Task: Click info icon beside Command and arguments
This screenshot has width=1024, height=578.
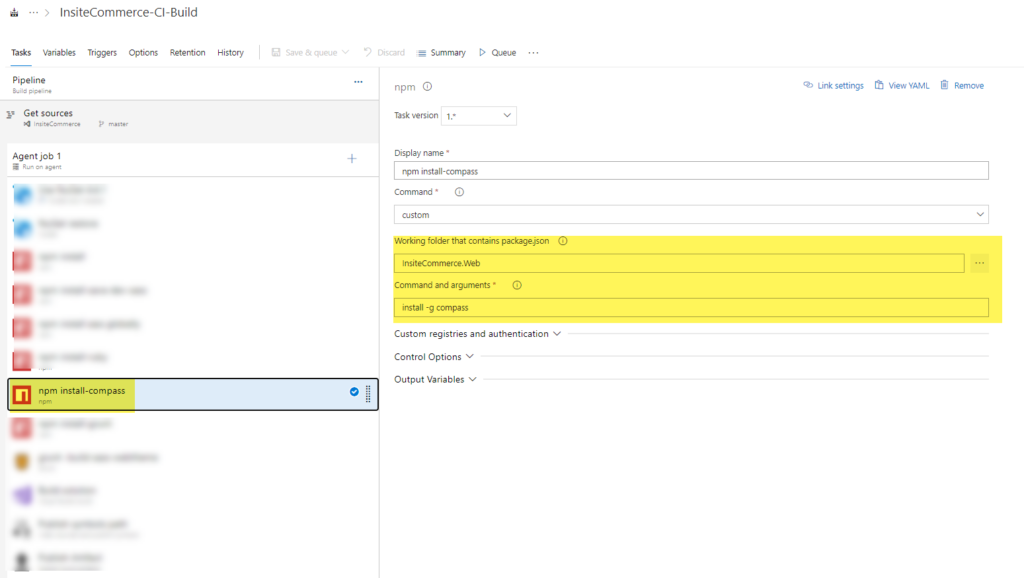Action: pos(517,285)
